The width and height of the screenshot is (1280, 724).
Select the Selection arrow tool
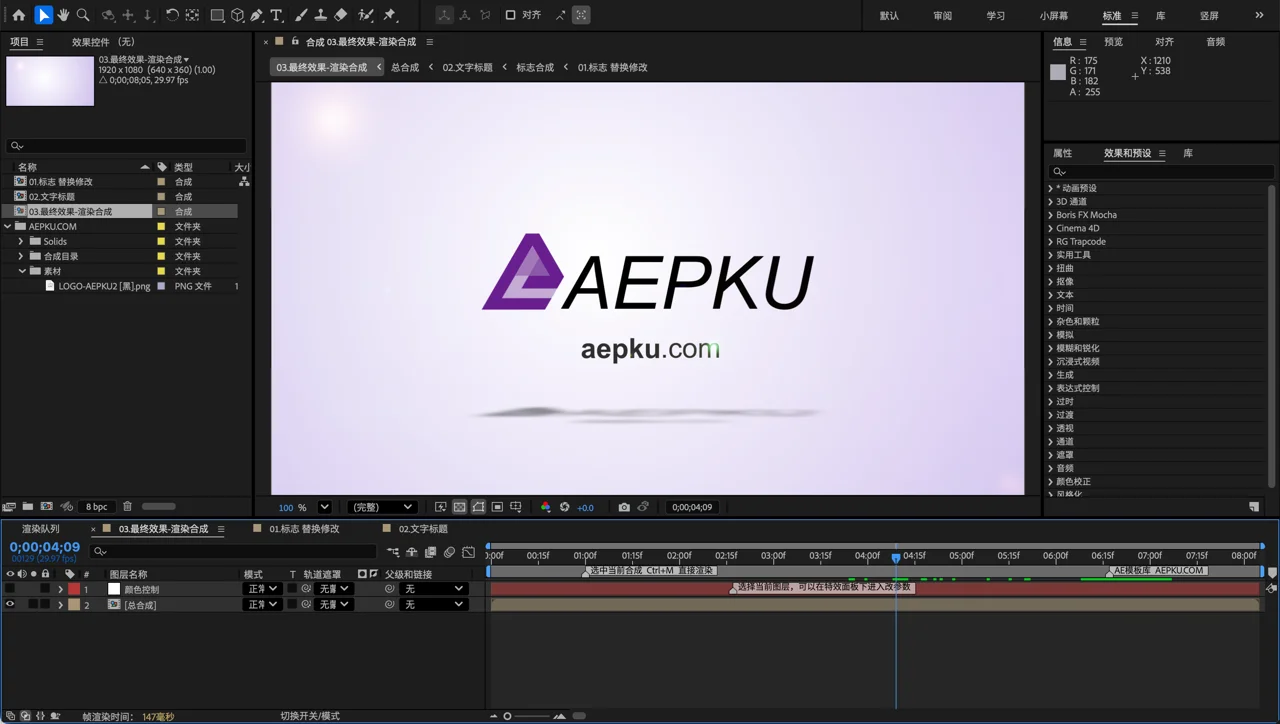tap(43, 15)
